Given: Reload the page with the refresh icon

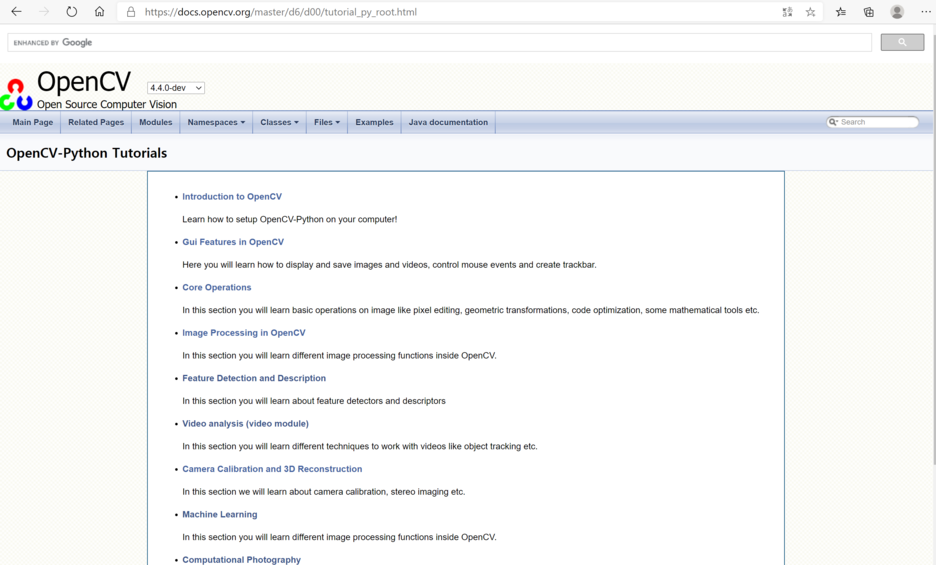Looking at the screenshot, I should click(72, 11).
